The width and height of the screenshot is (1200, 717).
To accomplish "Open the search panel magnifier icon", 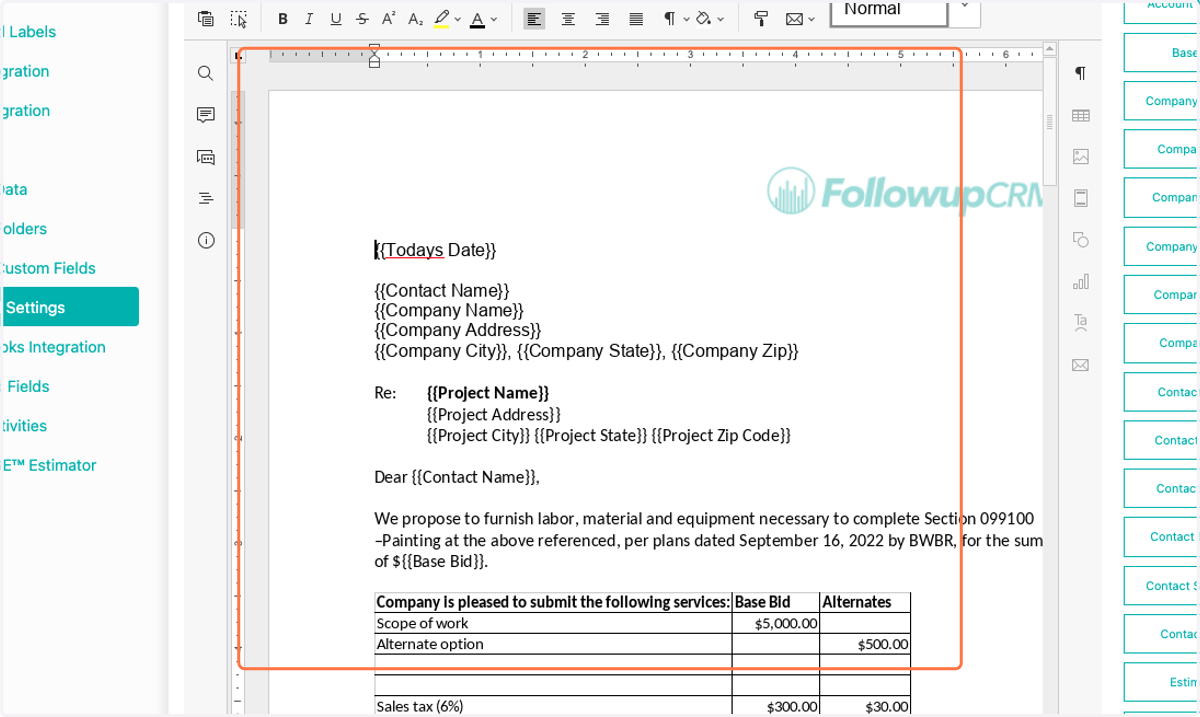I will [x=206, y=73].
